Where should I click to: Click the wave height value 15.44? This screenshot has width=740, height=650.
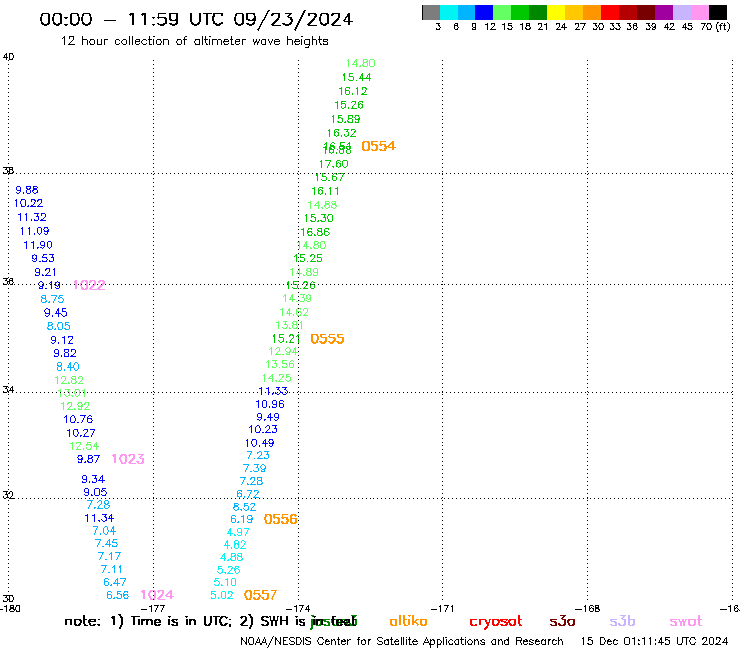pos(356,77)
